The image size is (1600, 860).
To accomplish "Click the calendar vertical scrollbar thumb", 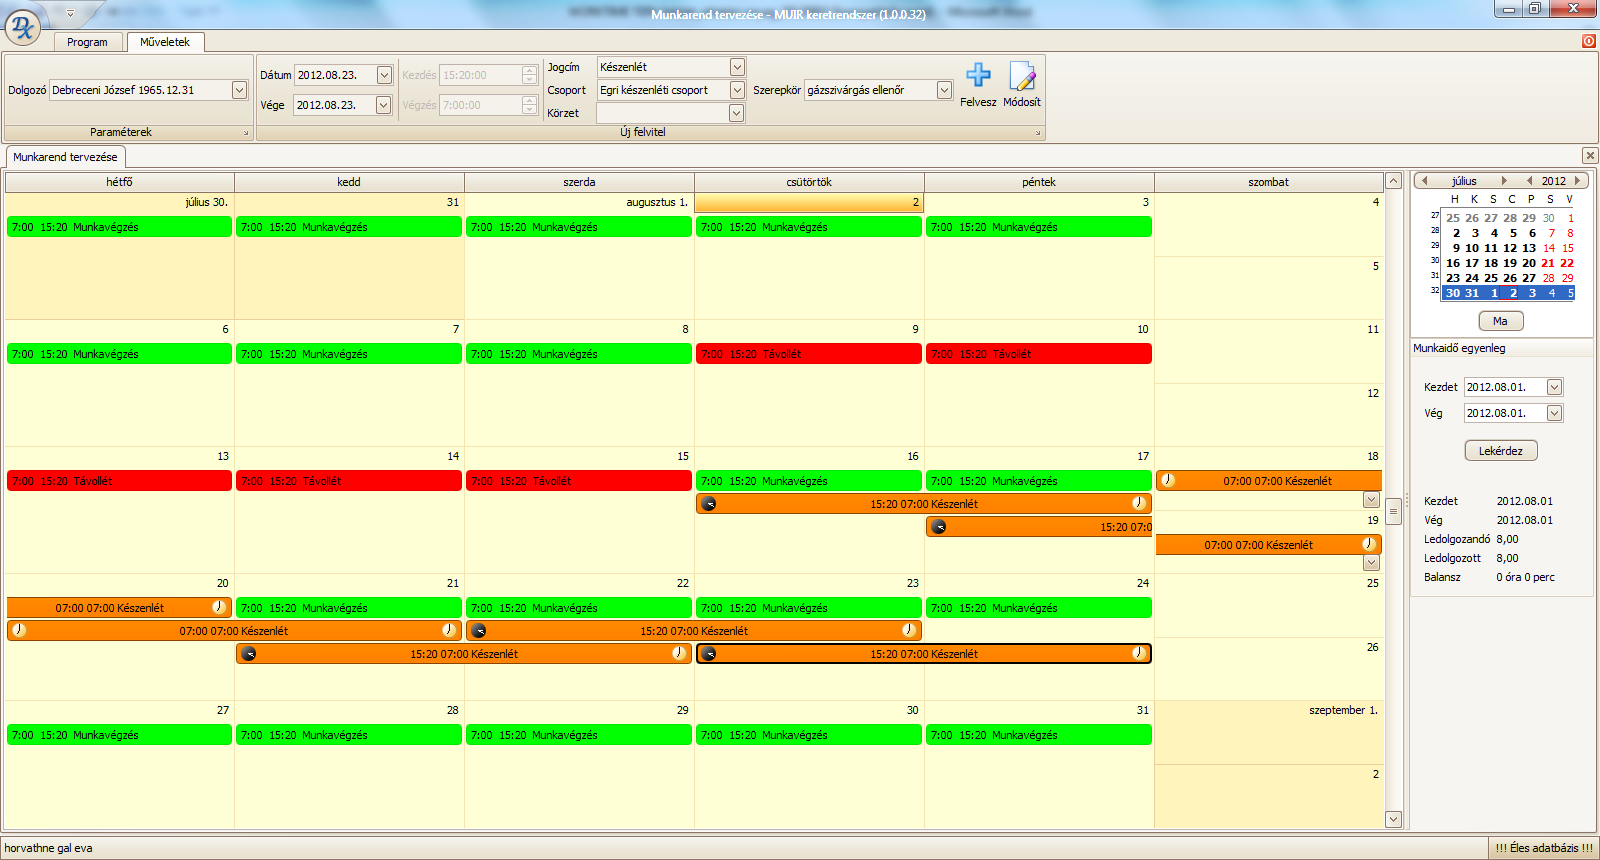I will [x=1393, y=511].
